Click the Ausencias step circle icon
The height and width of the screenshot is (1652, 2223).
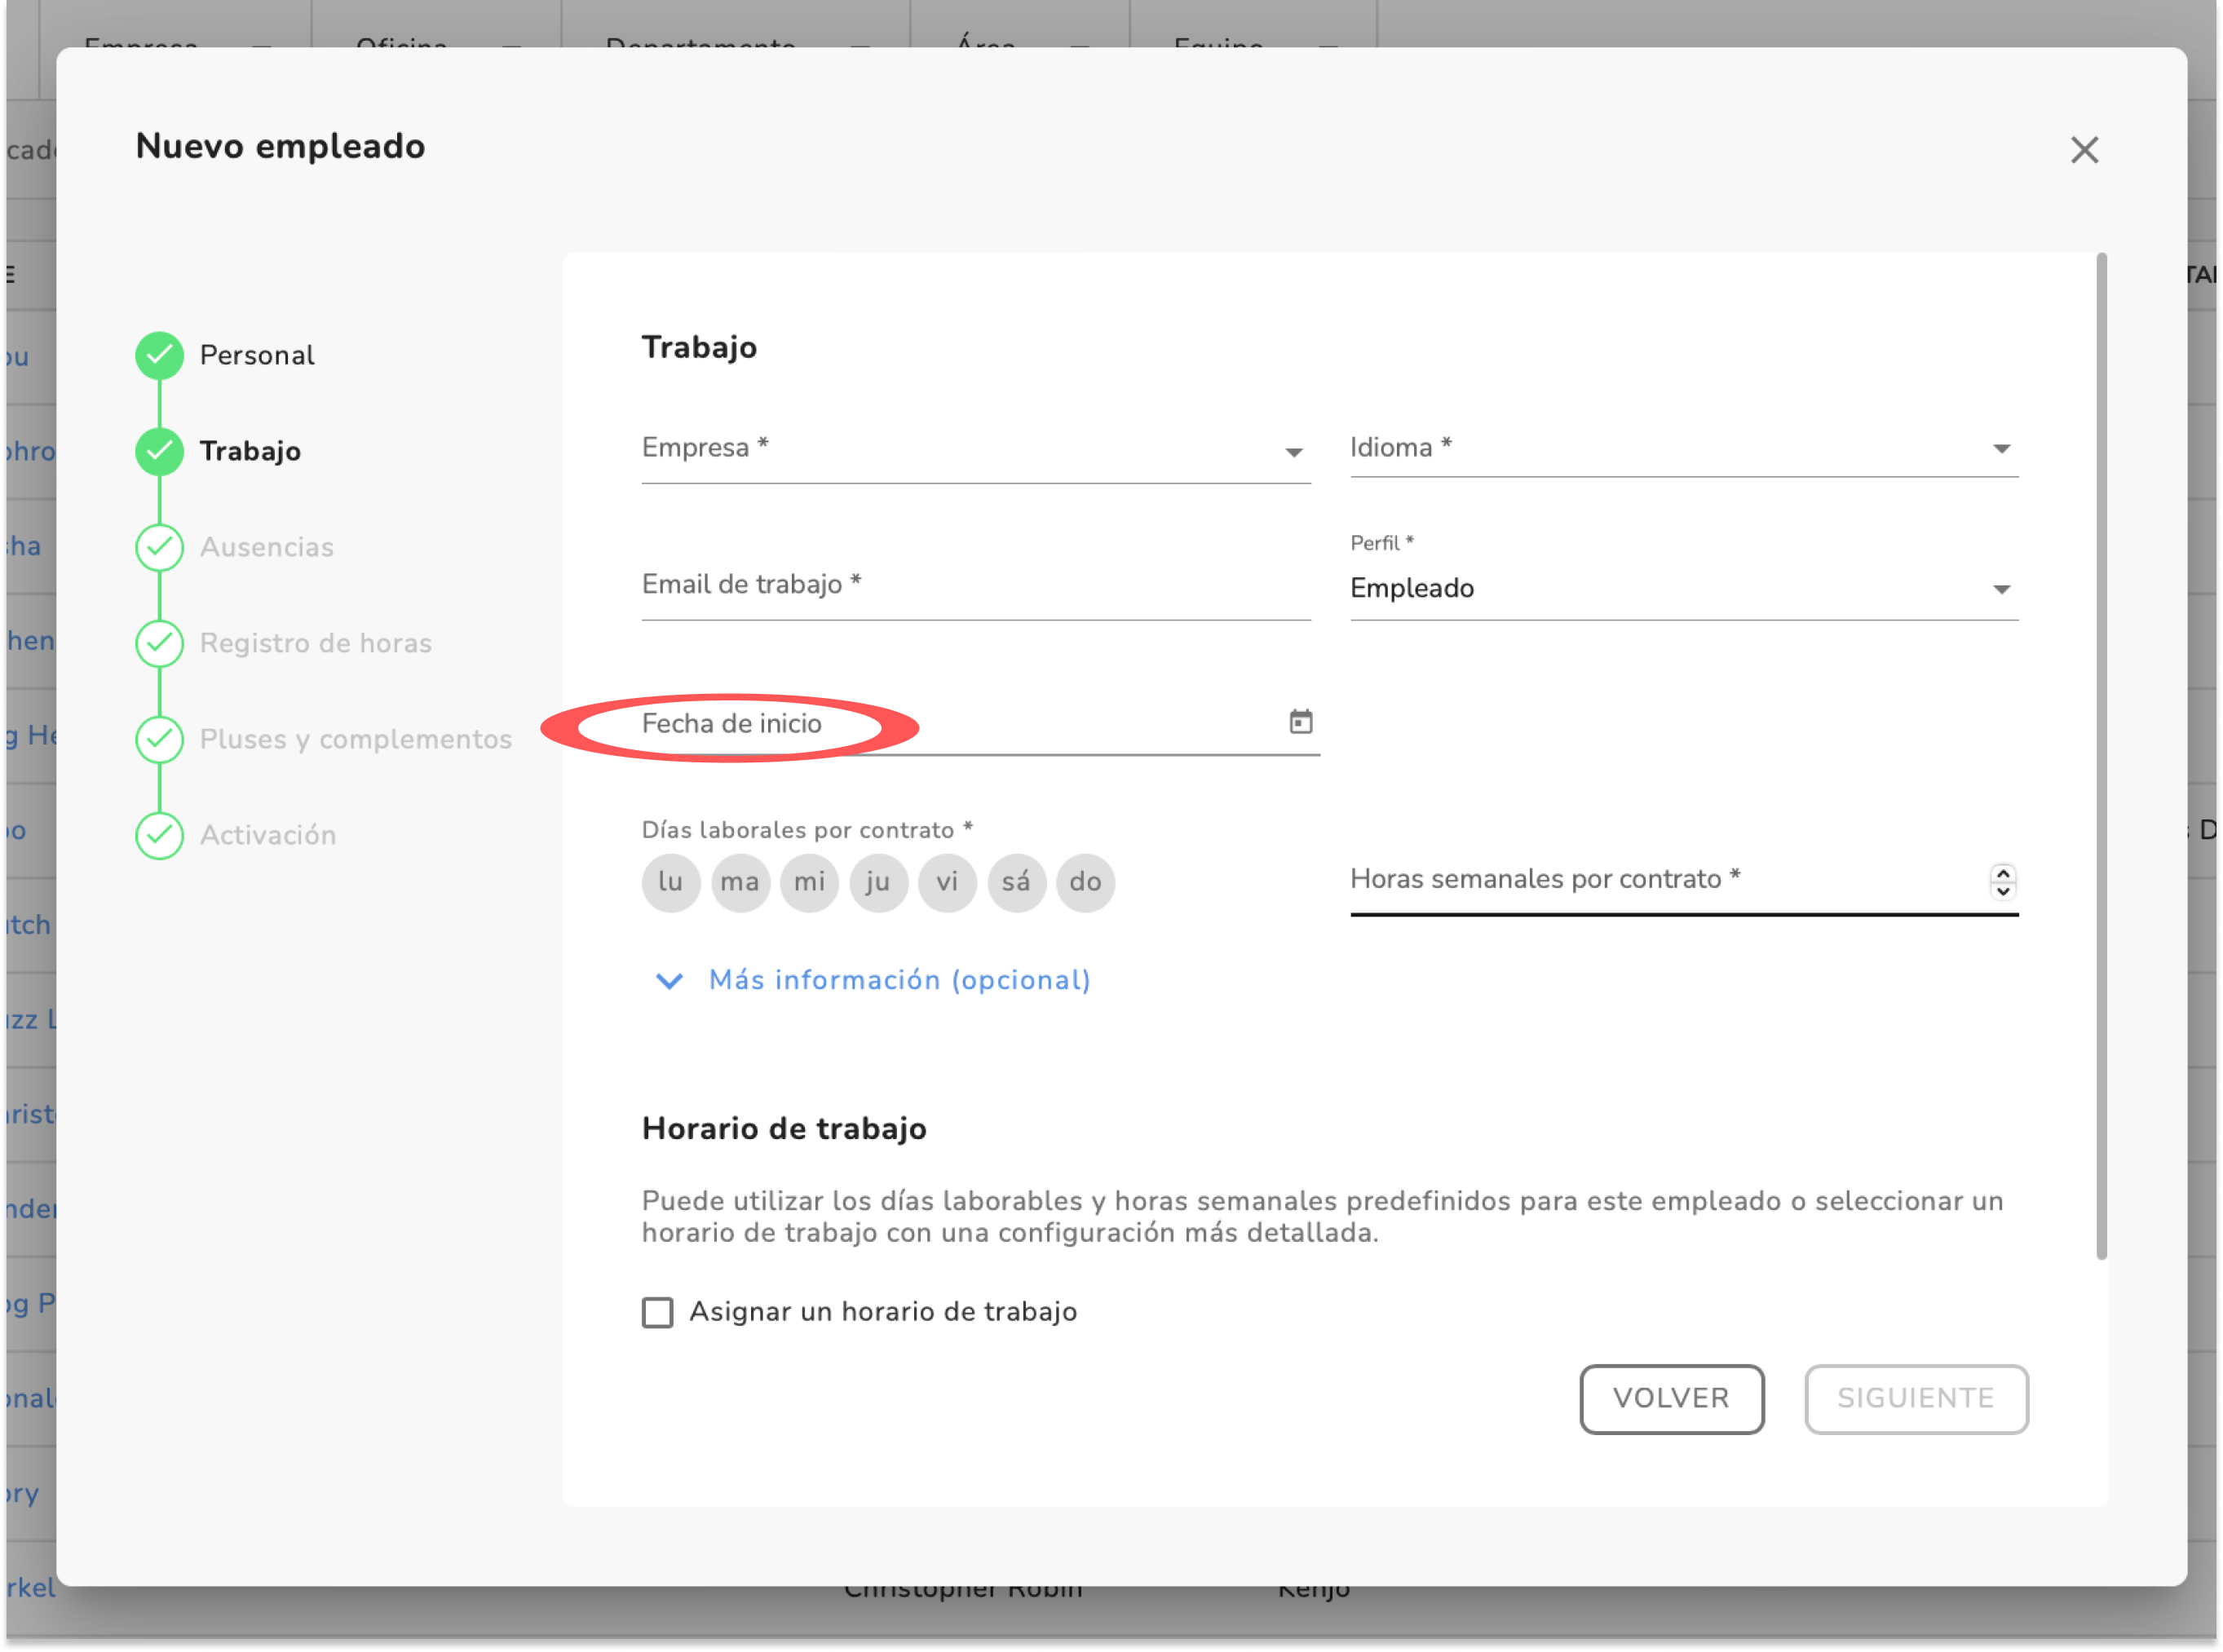click(x=159, y=547)
